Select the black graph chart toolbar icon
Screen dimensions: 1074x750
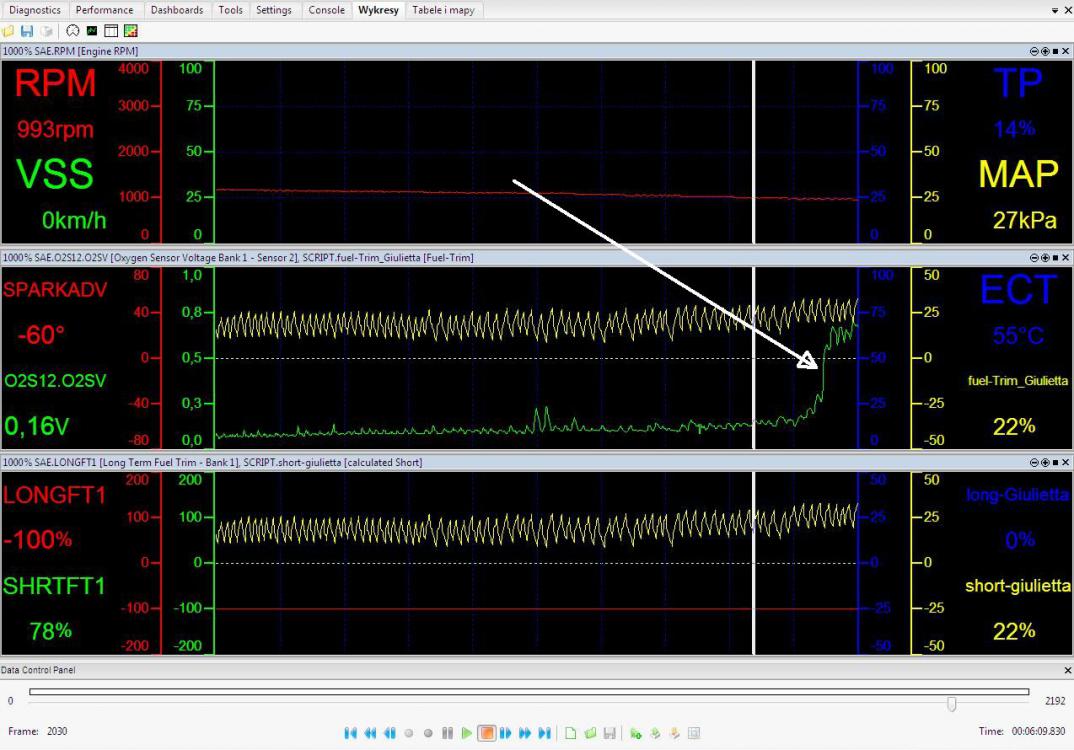pos(92,32)
